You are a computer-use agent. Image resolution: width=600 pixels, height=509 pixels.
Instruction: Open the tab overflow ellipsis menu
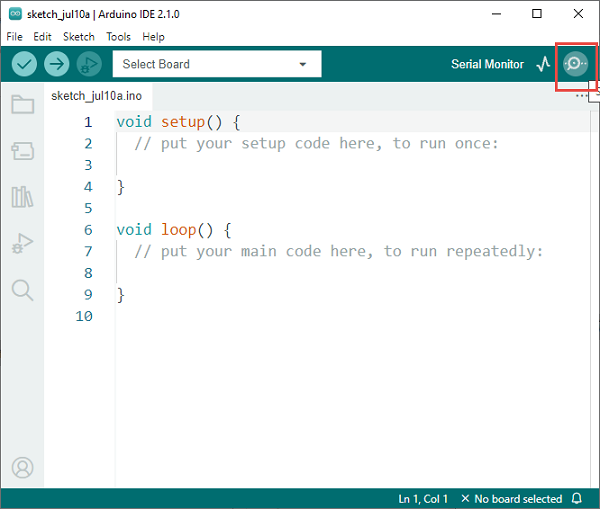581,95
